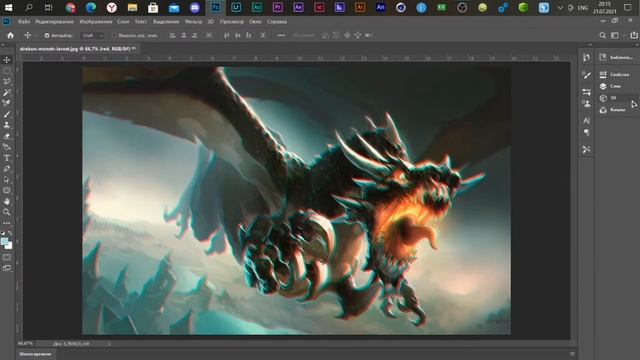Expand the status bar info arrow

tap(109, 344)
